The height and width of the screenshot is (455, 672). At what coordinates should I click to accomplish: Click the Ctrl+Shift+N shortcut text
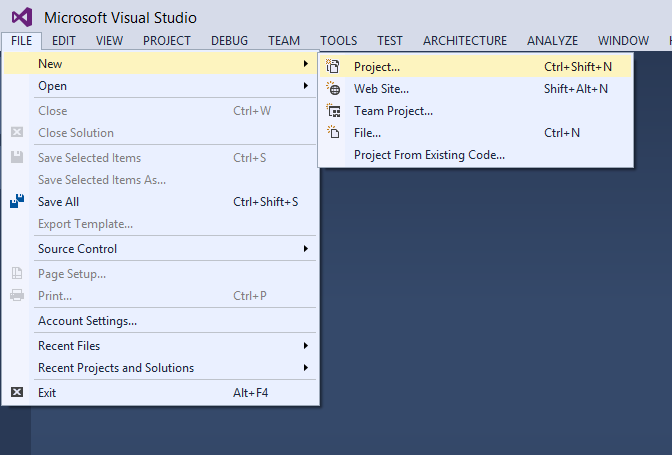[x=578, y=66]
